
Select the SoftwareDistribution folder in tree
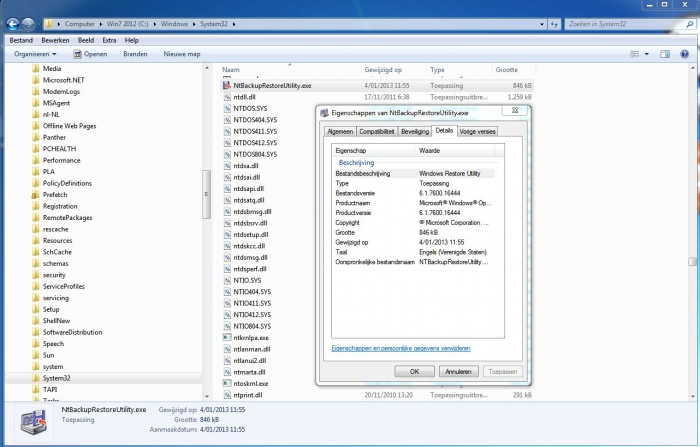[72, 332]
